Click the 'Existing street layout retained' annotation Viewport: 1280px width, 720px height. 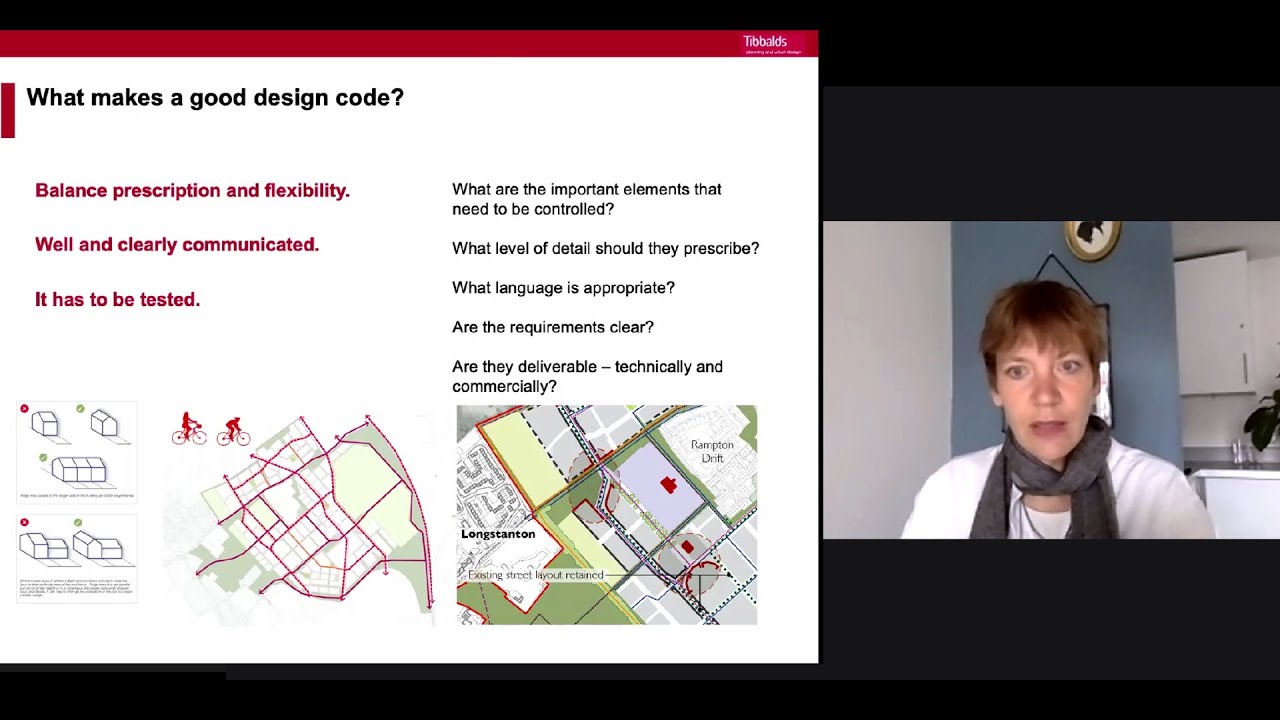pyautogui.click(x=534, y=575)
